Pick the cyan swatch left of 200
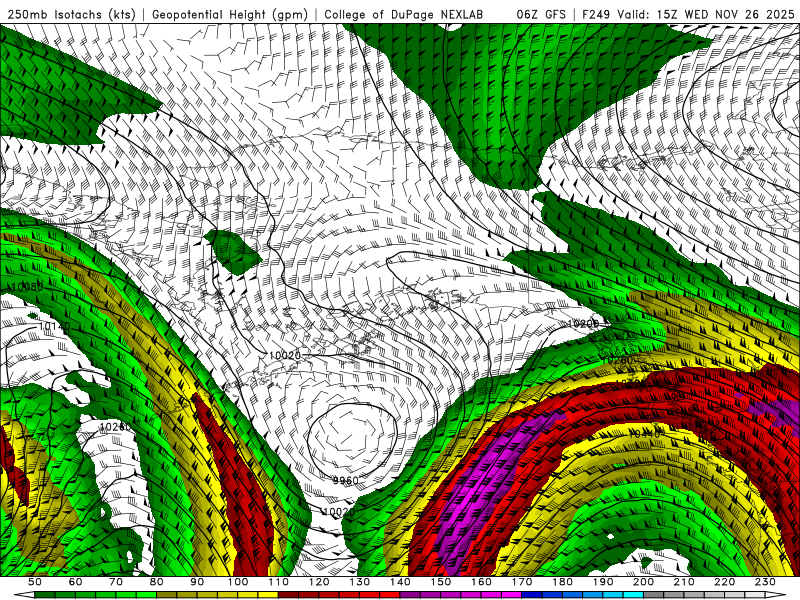 [633, 595]
